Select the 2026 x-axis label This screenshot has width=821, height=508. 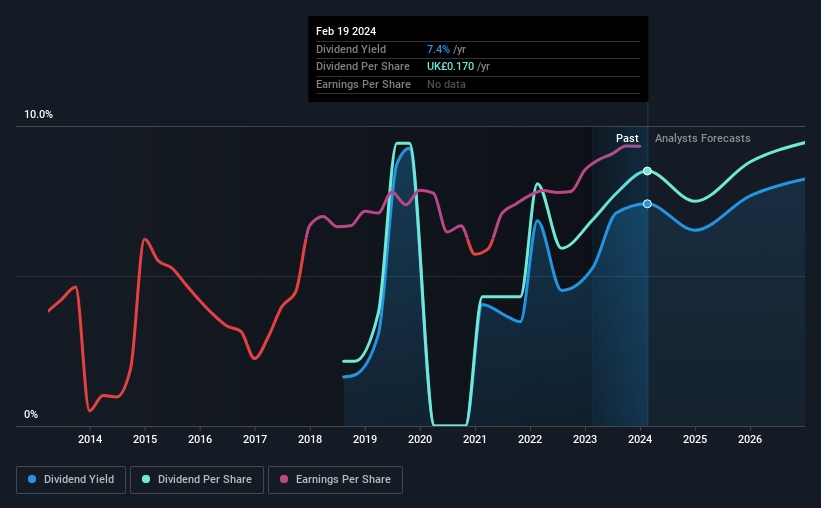[750, 439]
